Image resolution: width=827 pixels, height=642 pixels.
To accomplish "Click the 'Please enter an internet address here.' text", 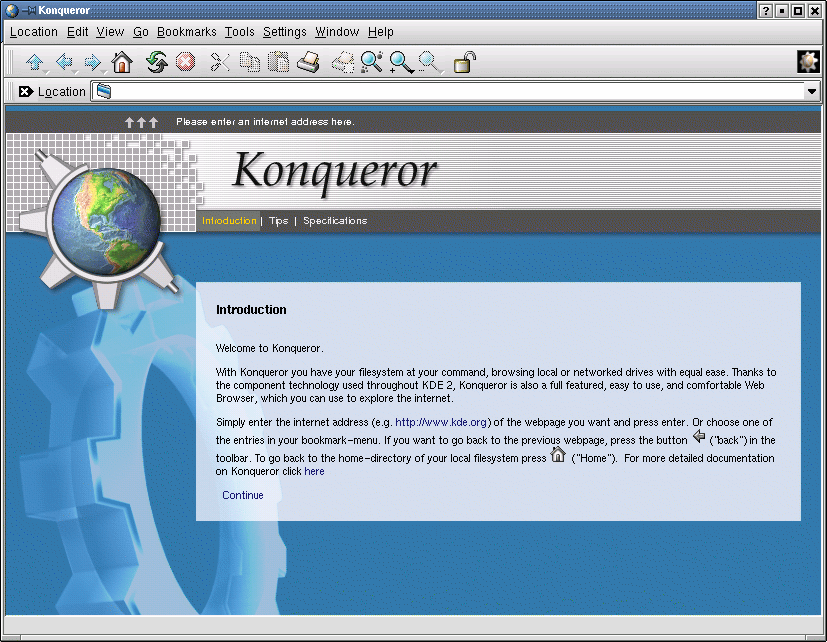I will click(x=265, y=122).
